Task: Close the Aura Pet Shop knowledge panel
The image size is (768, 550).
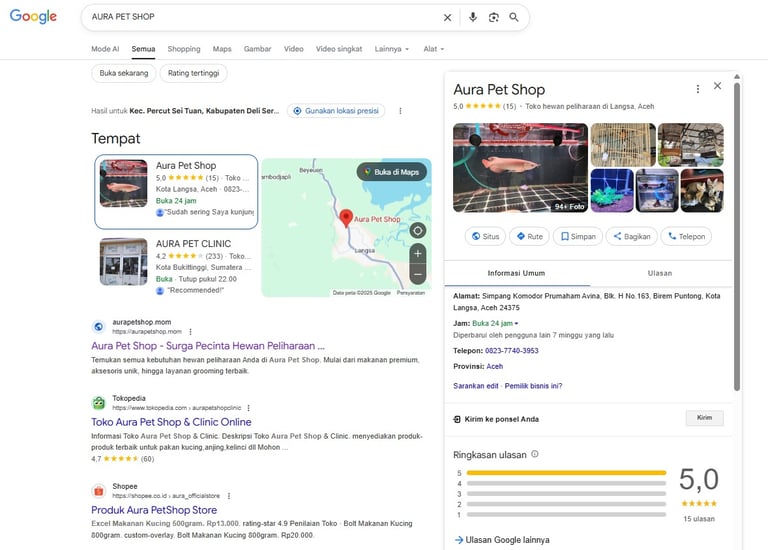Action: 718,86
